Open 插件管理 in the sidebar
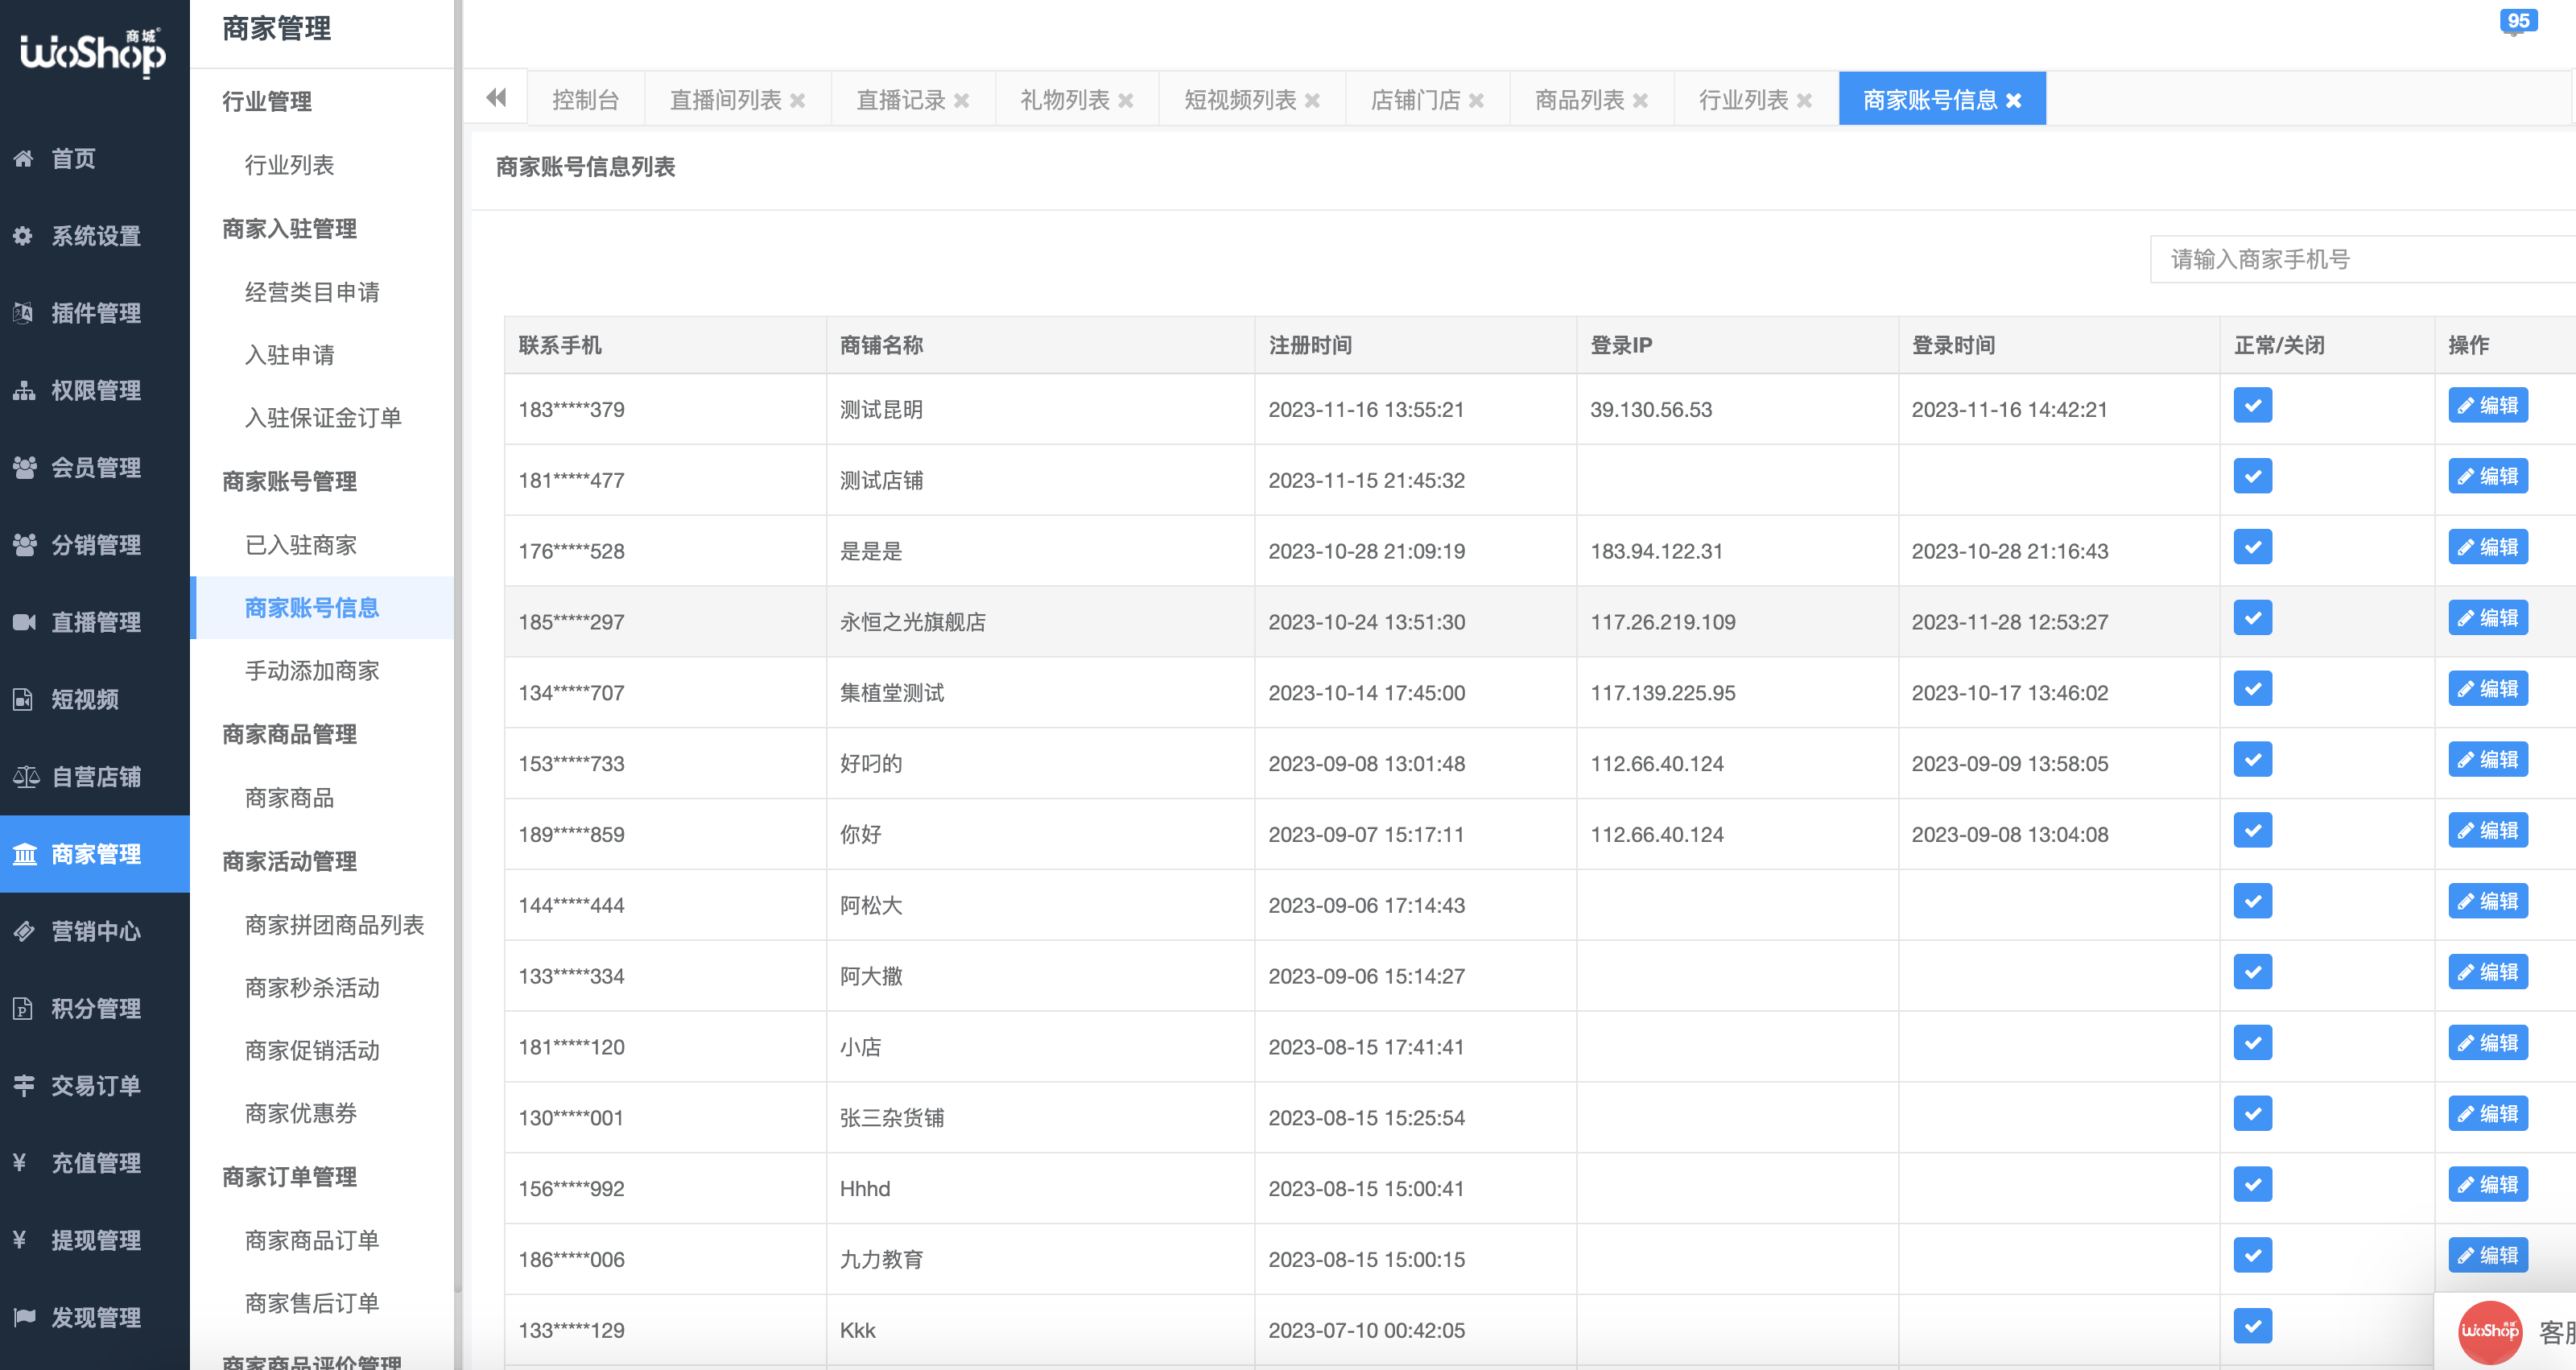This screenshot has height=1370, width=2576. click(95, 313)
